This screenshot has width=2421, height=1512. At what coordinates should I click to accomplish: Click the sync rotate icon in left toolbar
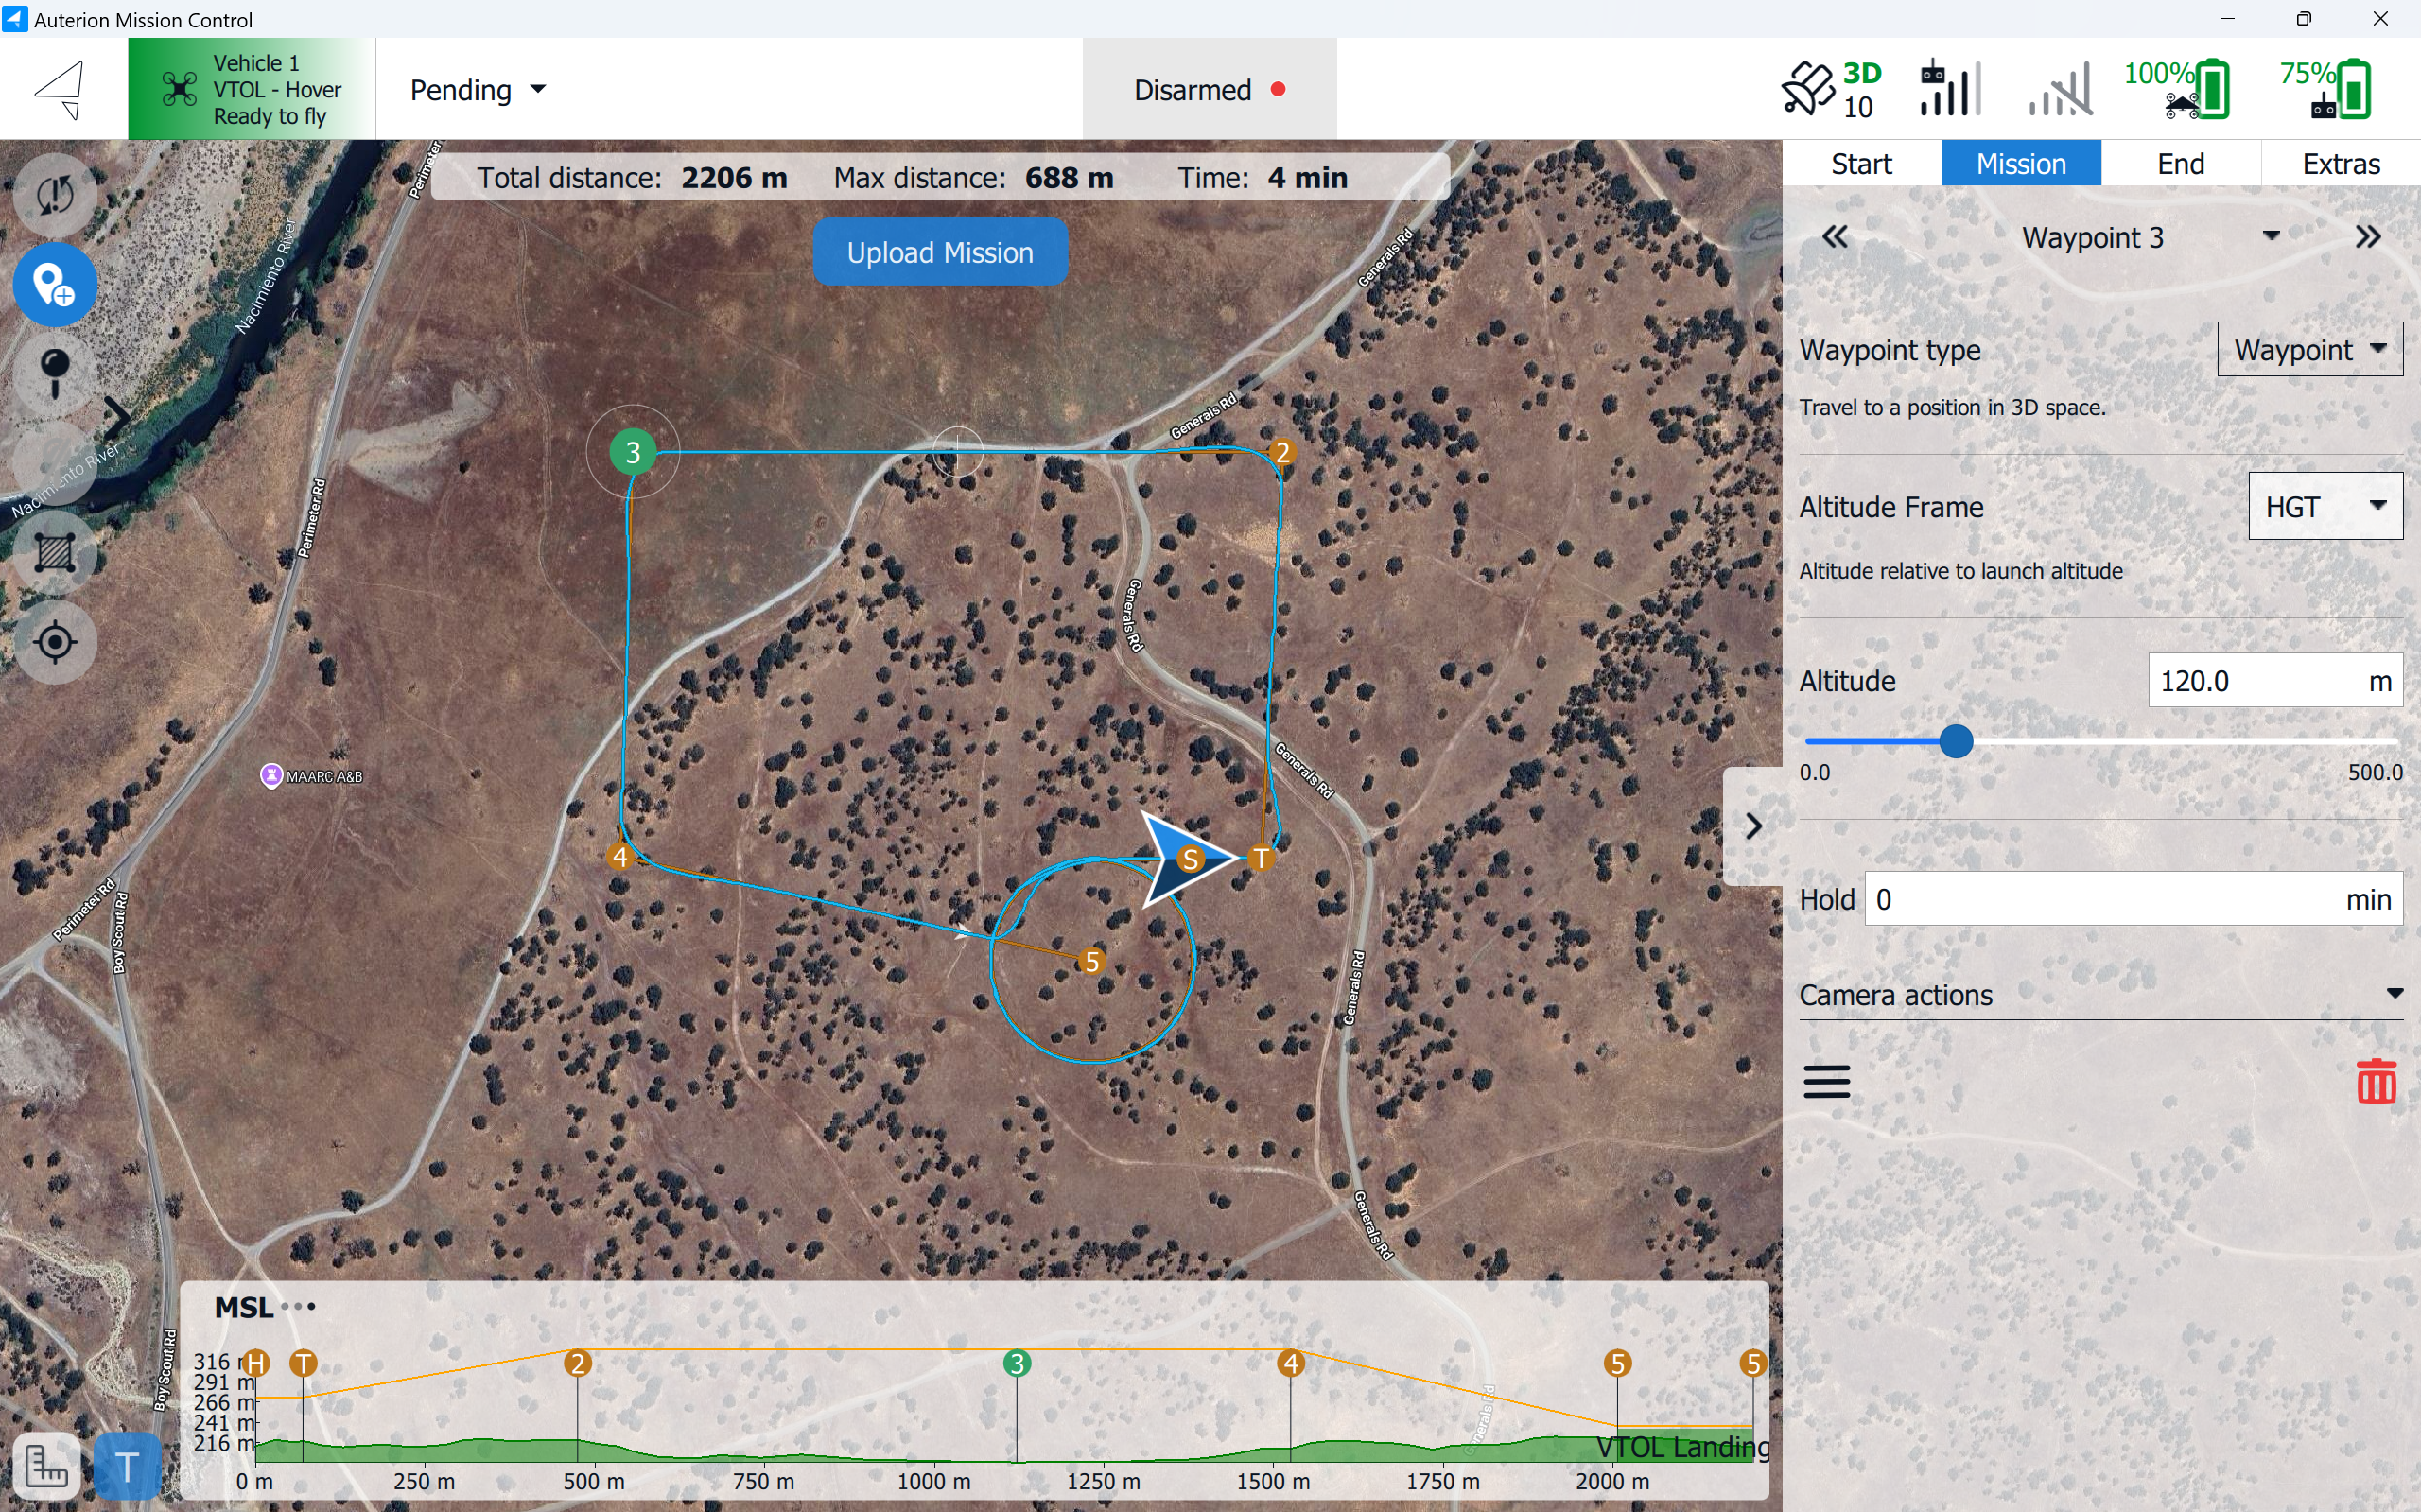pyautogui.click(x=55, y=194)
